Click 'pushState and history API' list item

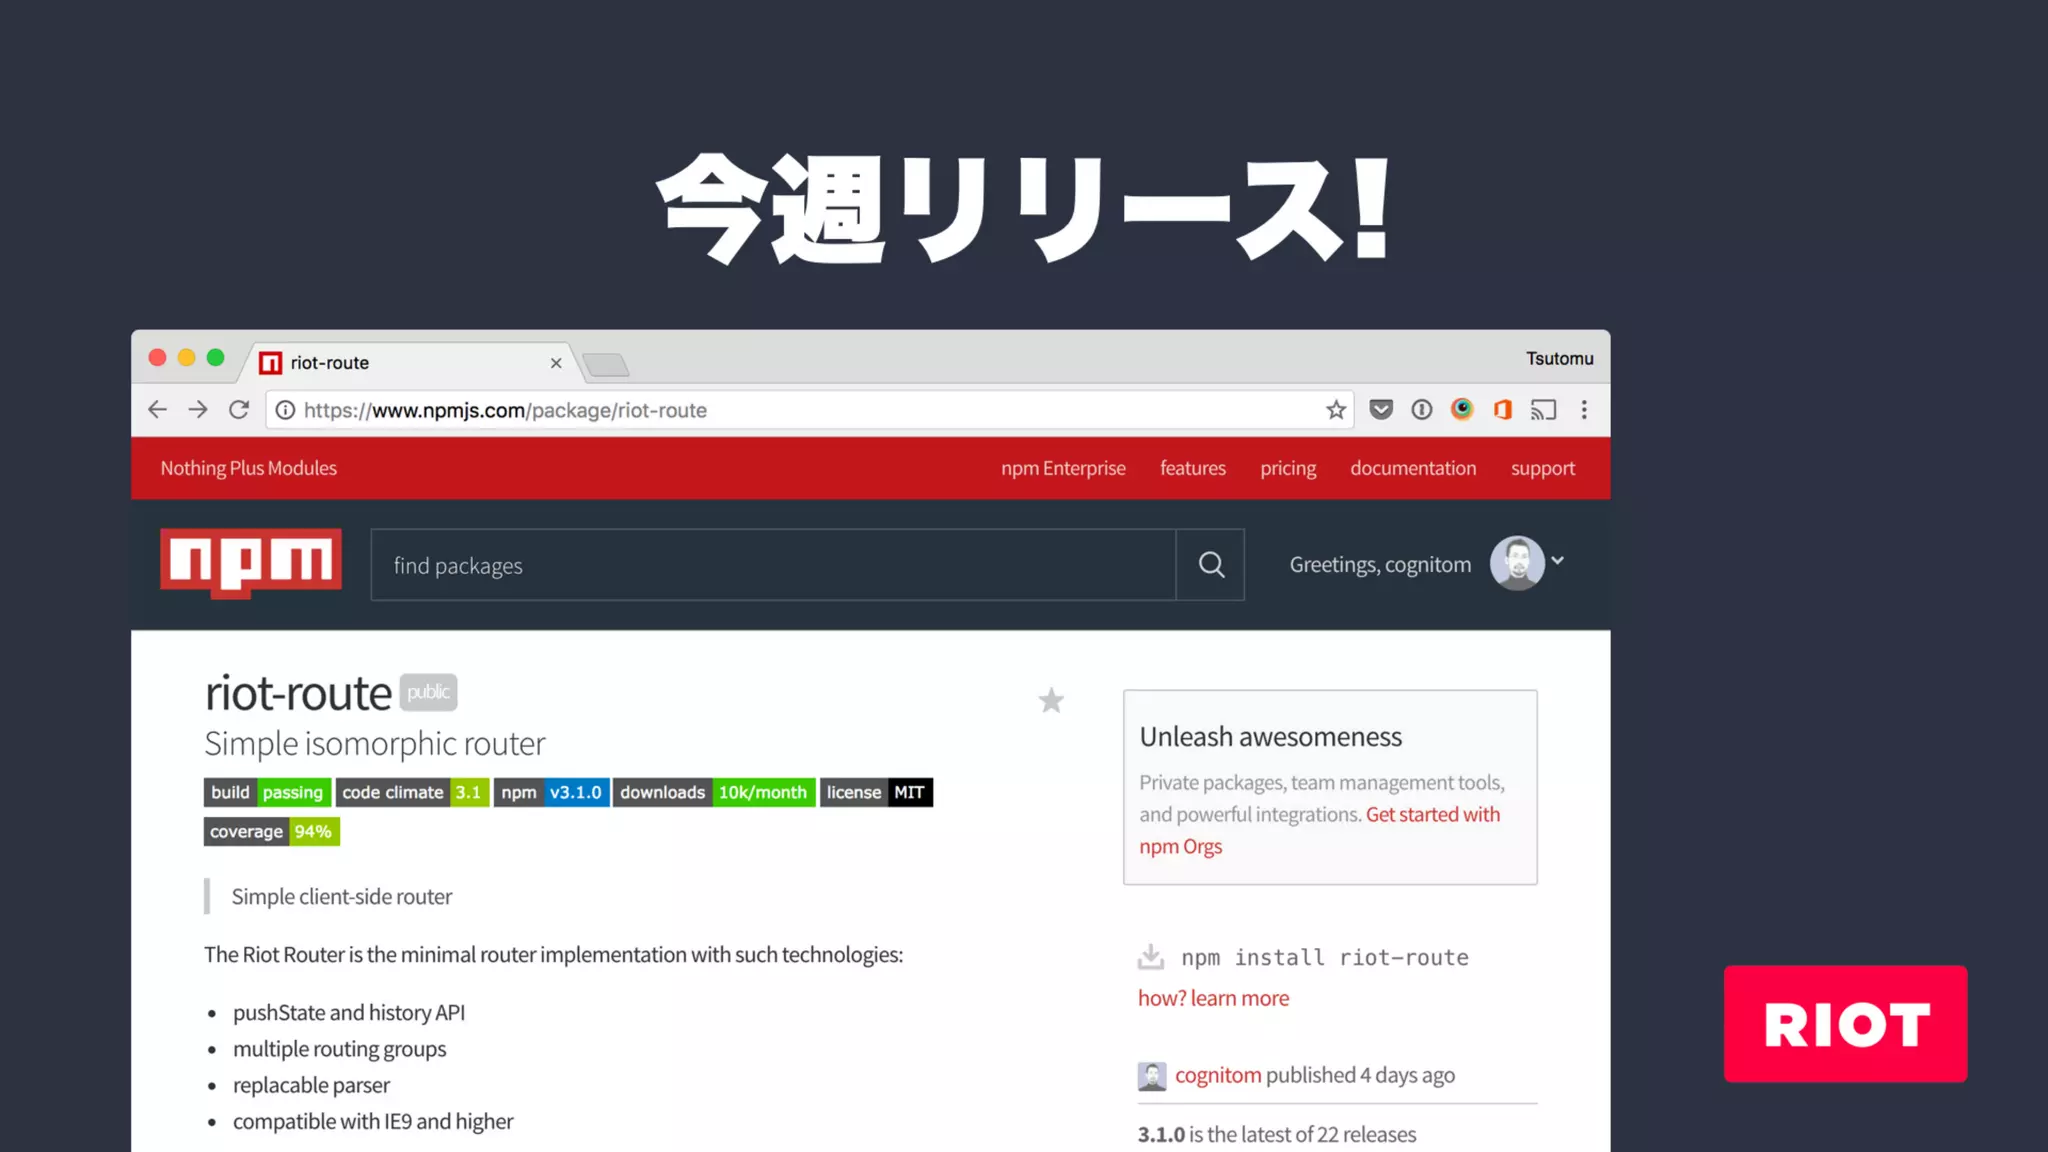349,1013
